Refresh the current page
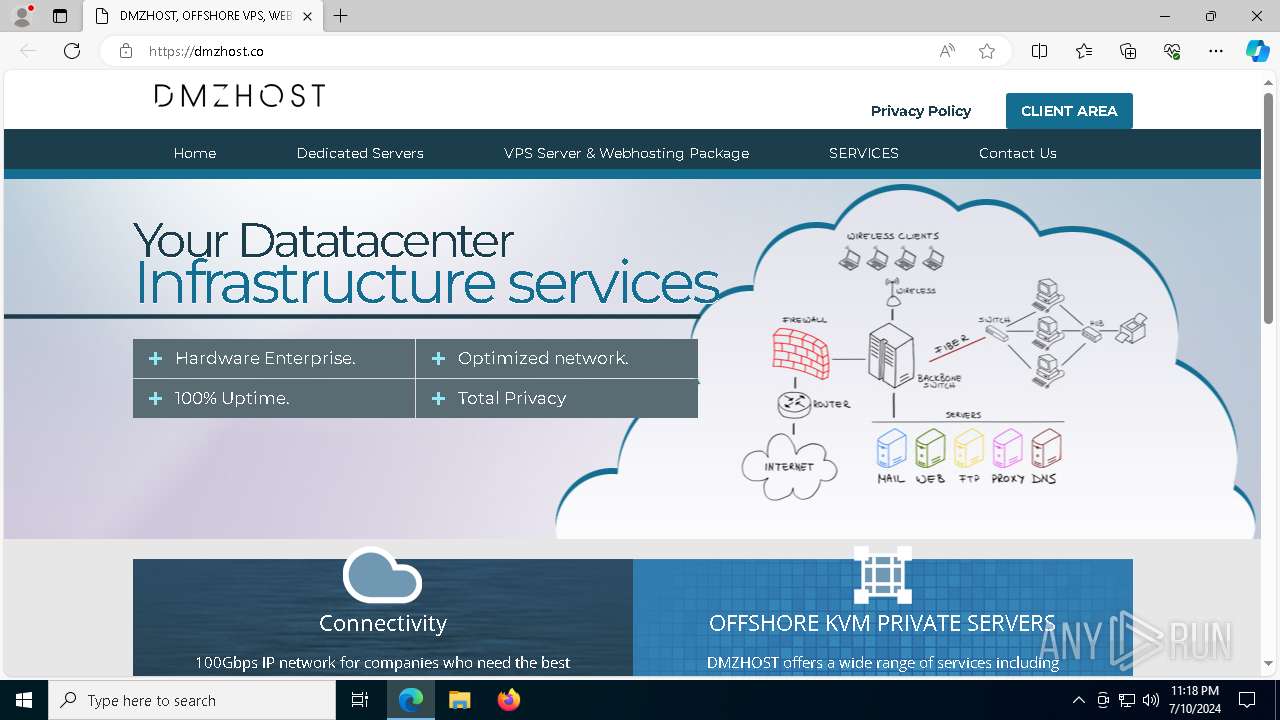Screen dimensions: 1280x720 pos(72,51)
